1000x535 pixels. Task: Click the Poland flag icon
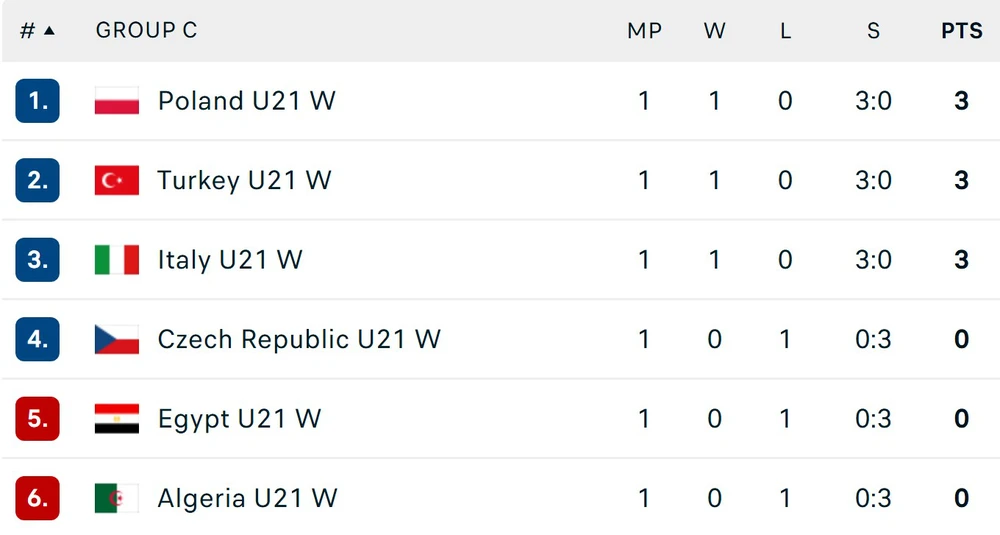[117, 101]
